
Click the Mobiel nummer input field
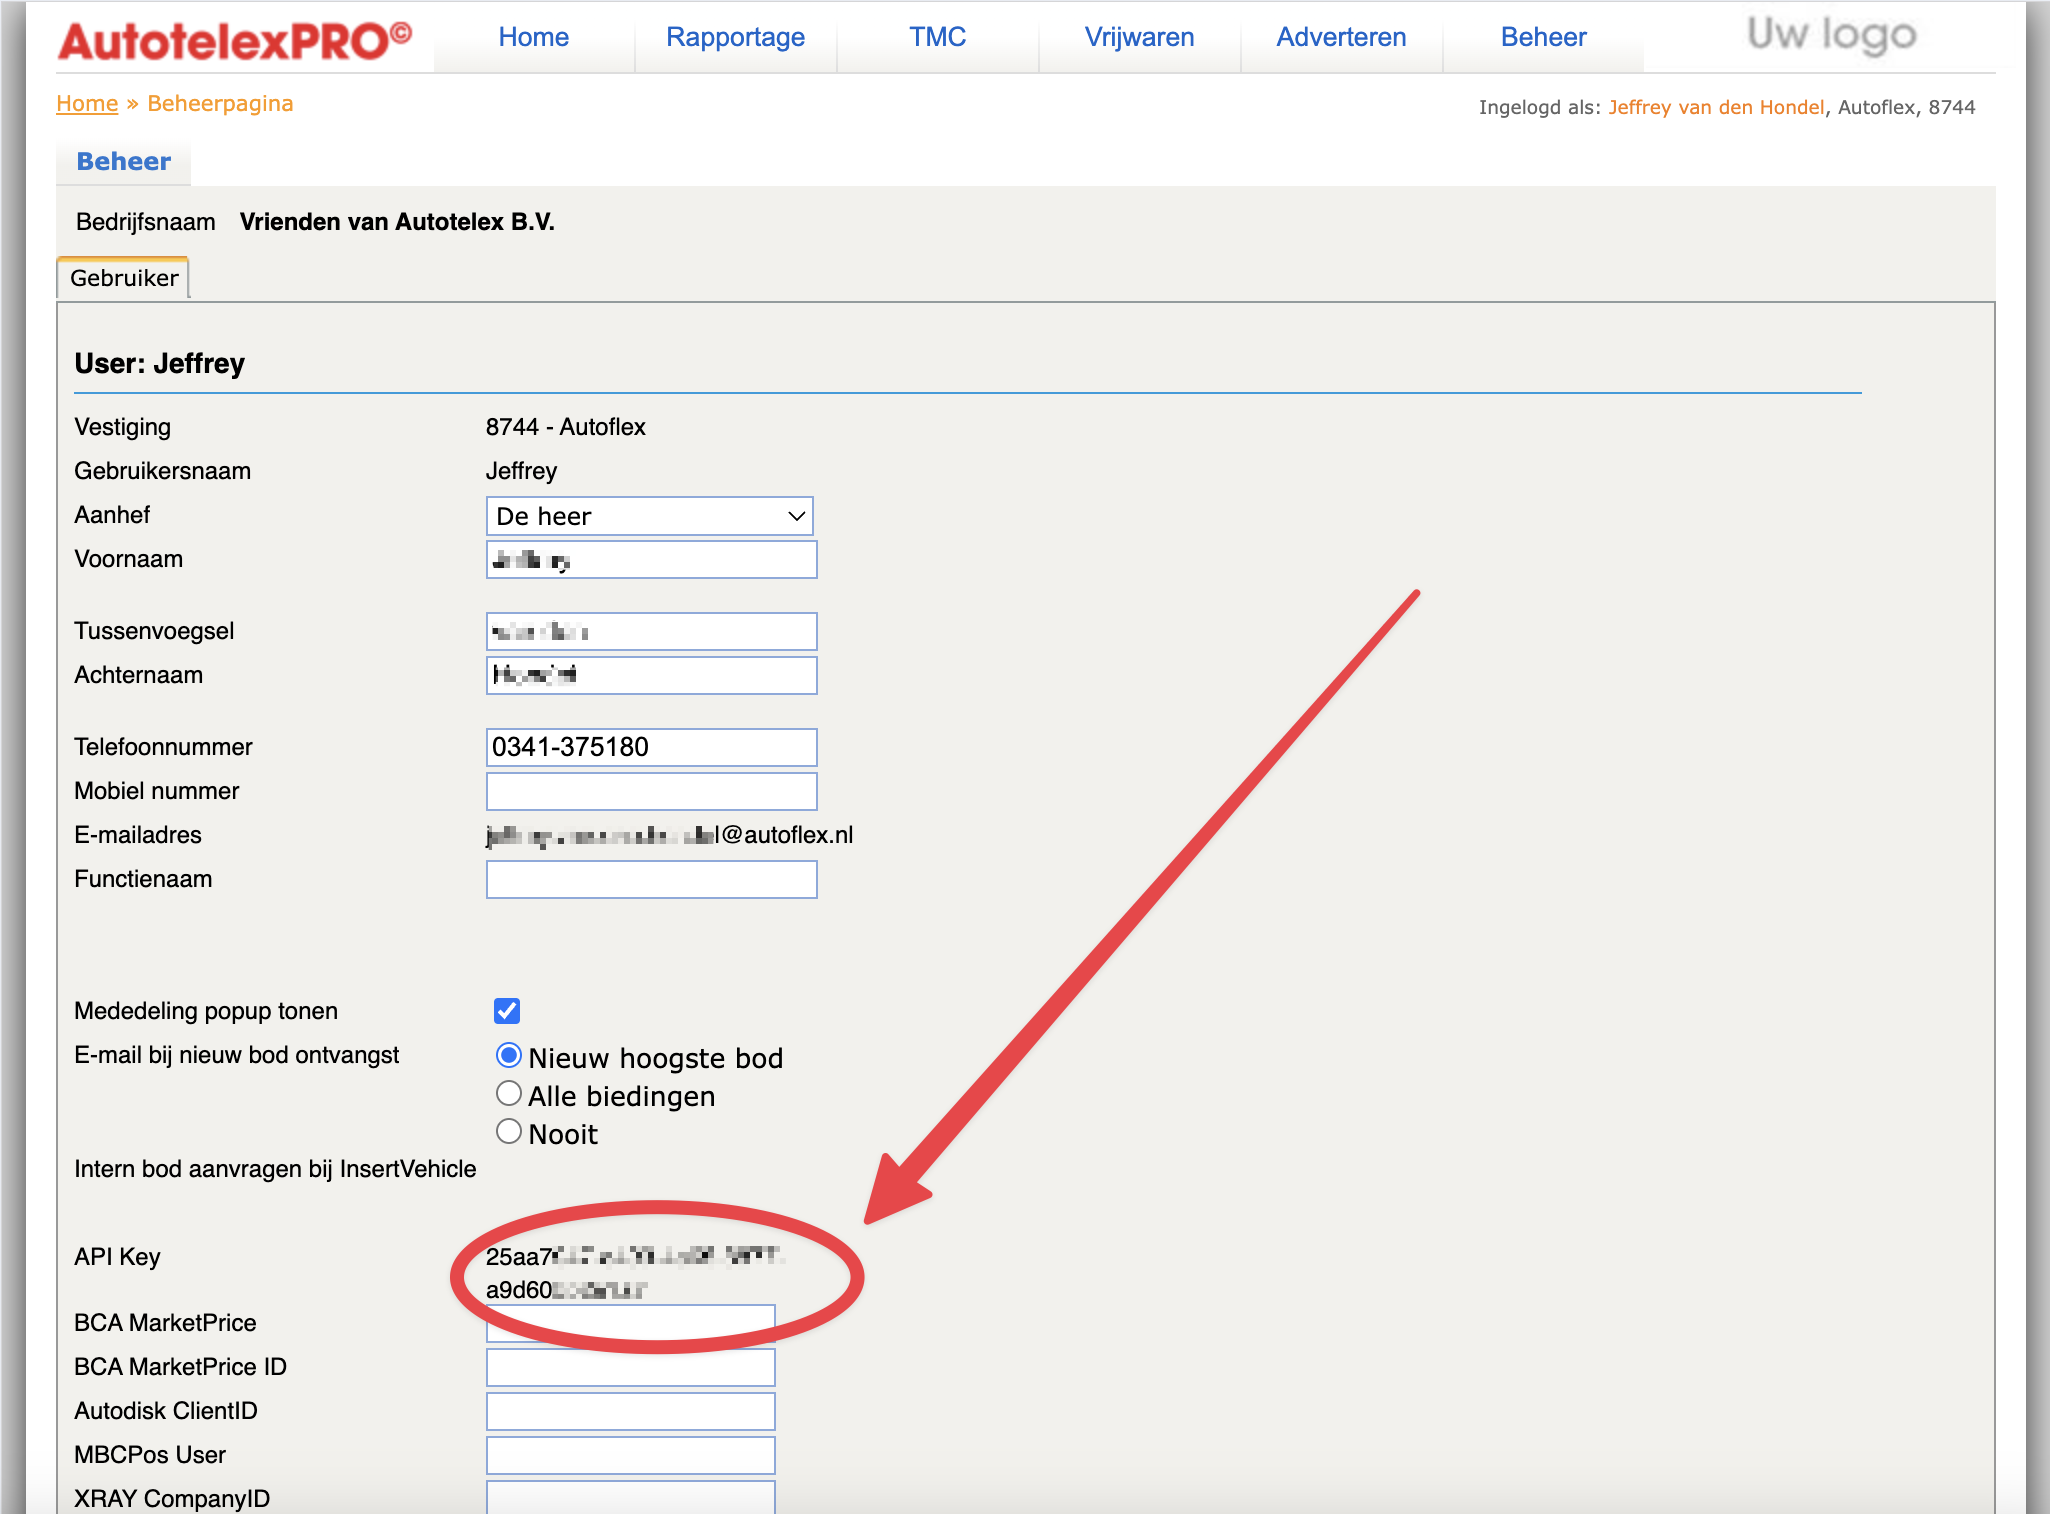(651, 791)
